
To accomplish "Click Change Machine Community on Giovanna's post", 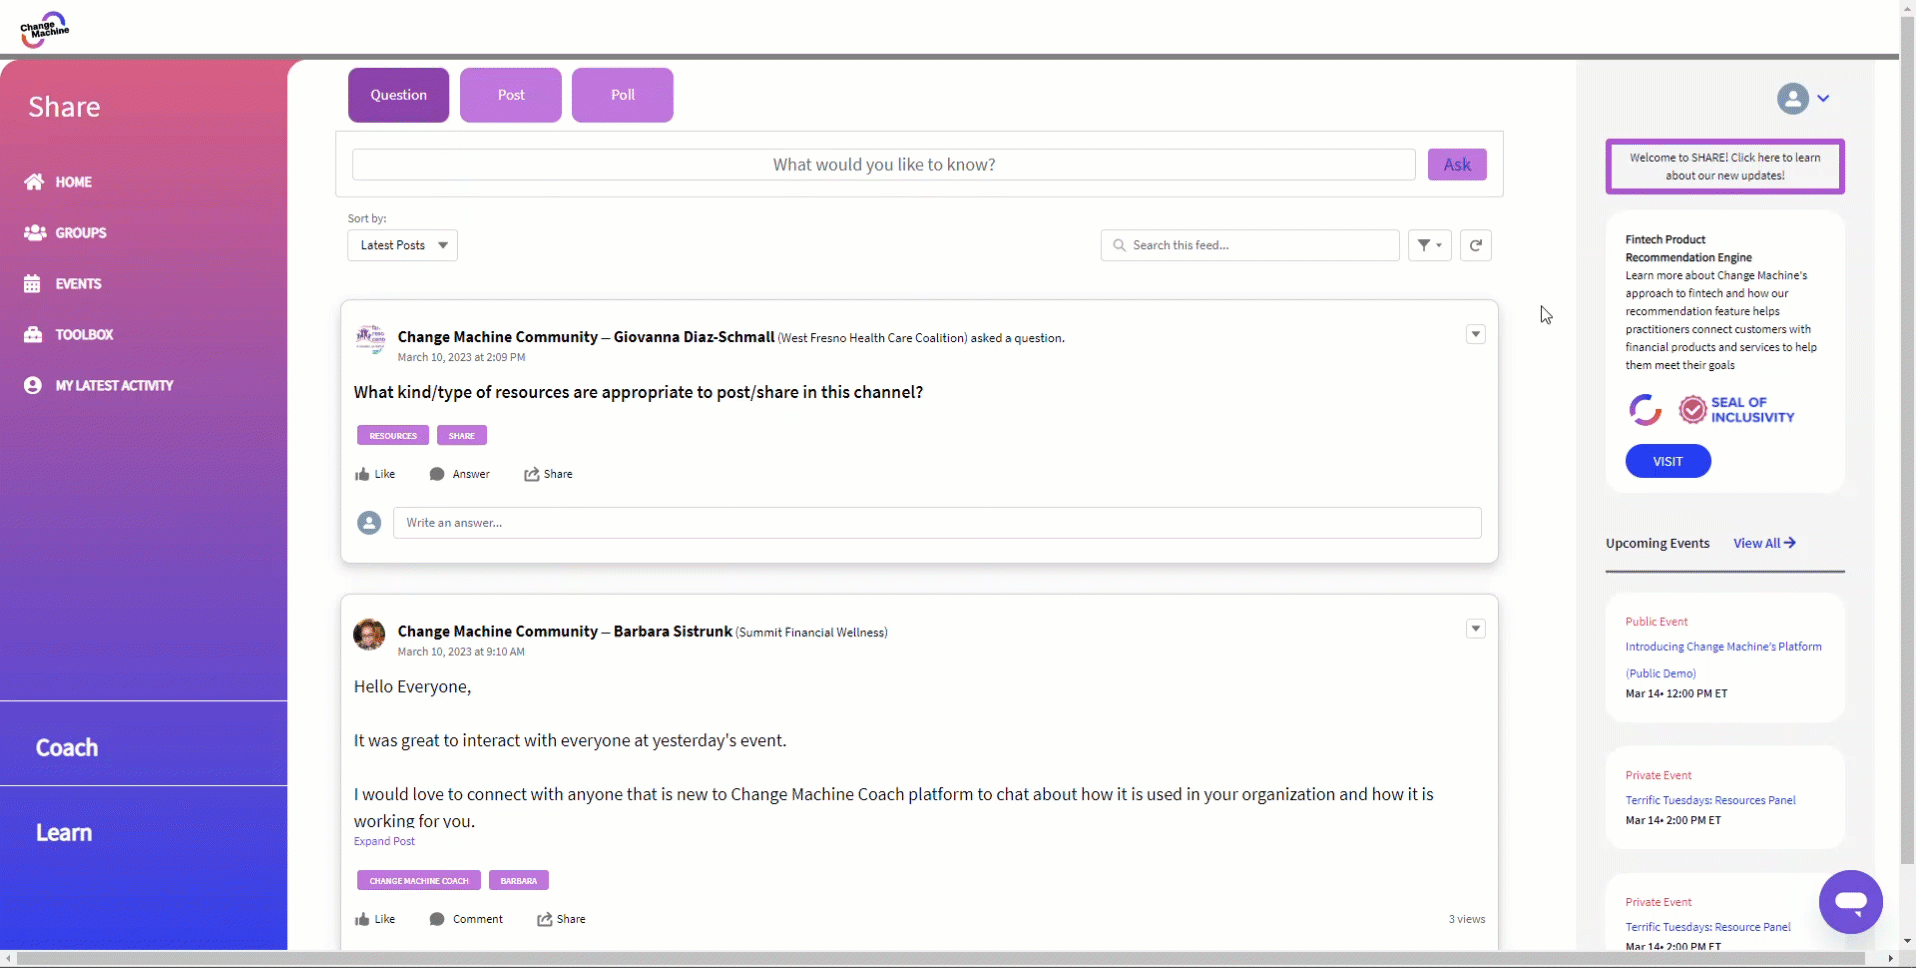I will click(497, 337).
